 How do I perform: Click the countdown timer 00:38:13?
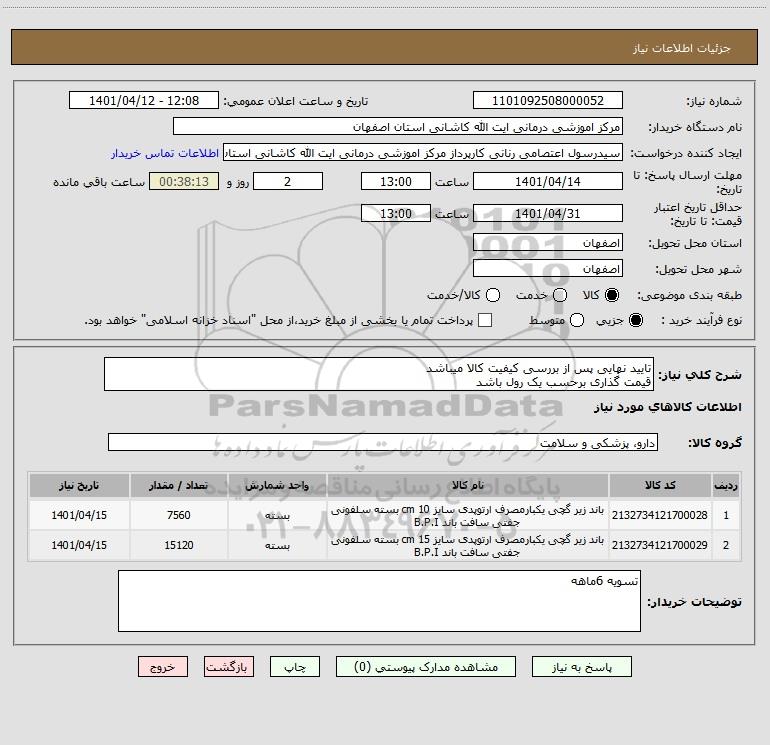point(184,181)
